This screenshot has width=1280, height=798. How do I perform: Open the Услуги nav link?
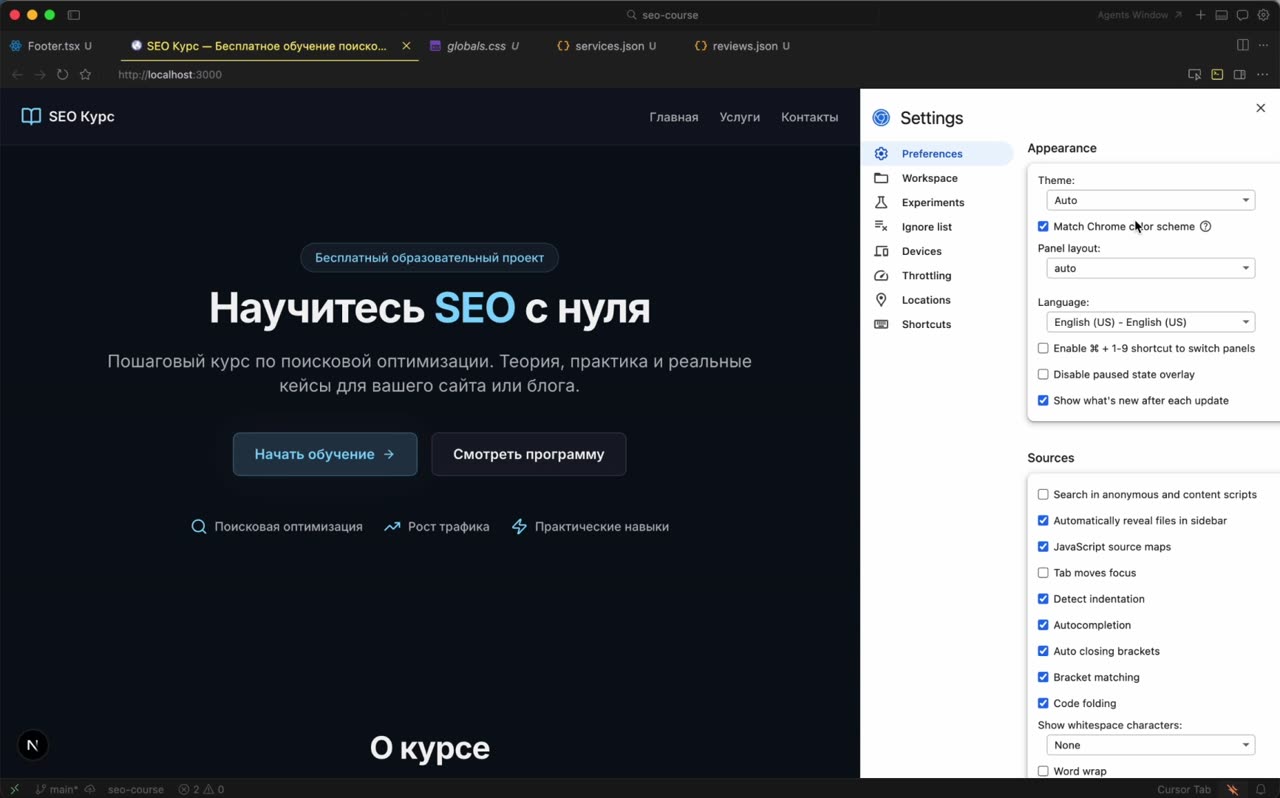click(x=740, y=117)
